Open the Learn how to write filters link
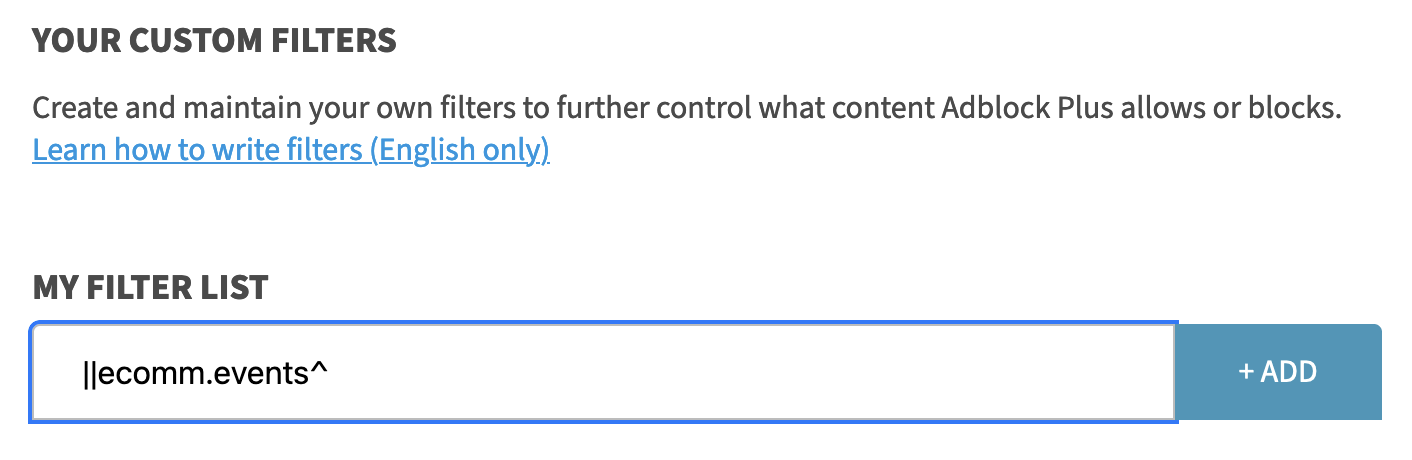1412x460 pixels. tap(290, 151)
